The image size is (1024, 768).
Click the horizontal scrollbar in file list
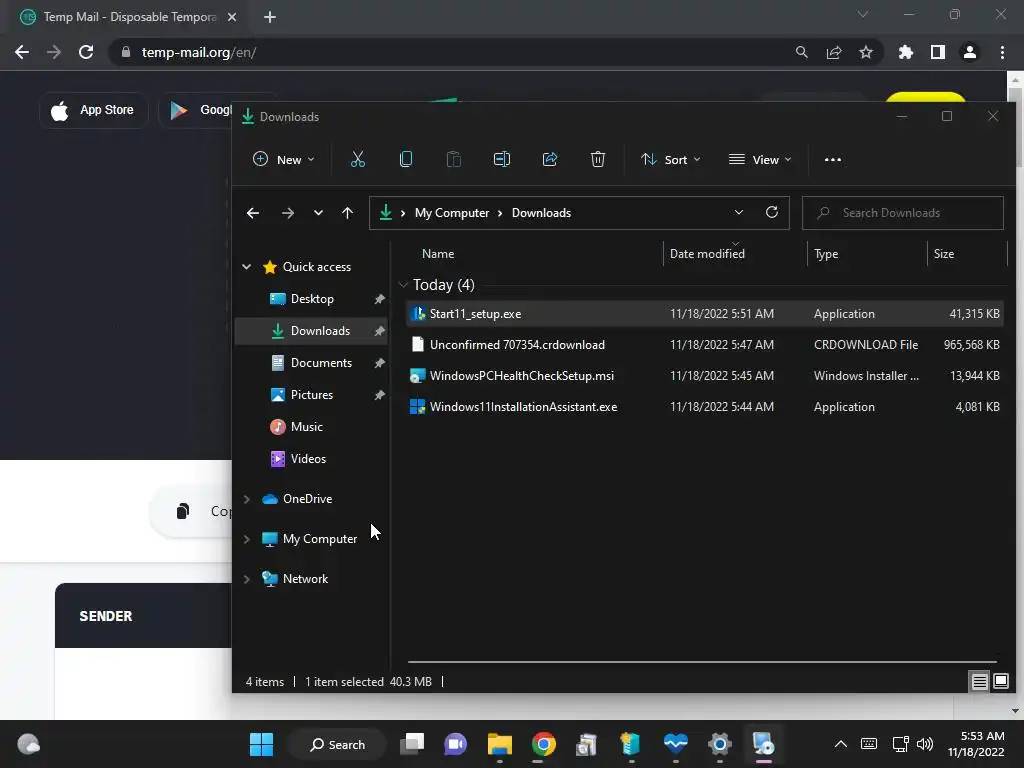(702, 662)
